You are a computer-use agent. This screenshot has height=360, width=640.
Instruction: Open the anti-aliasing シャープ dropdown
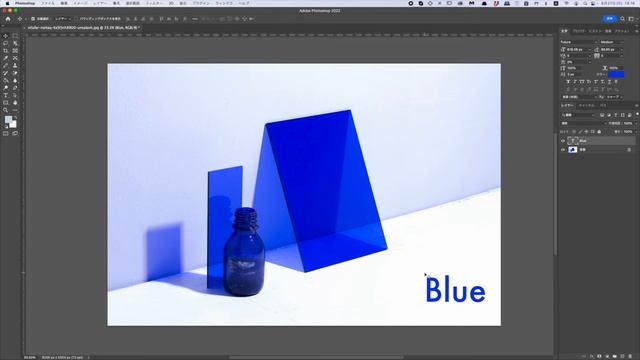614,97
